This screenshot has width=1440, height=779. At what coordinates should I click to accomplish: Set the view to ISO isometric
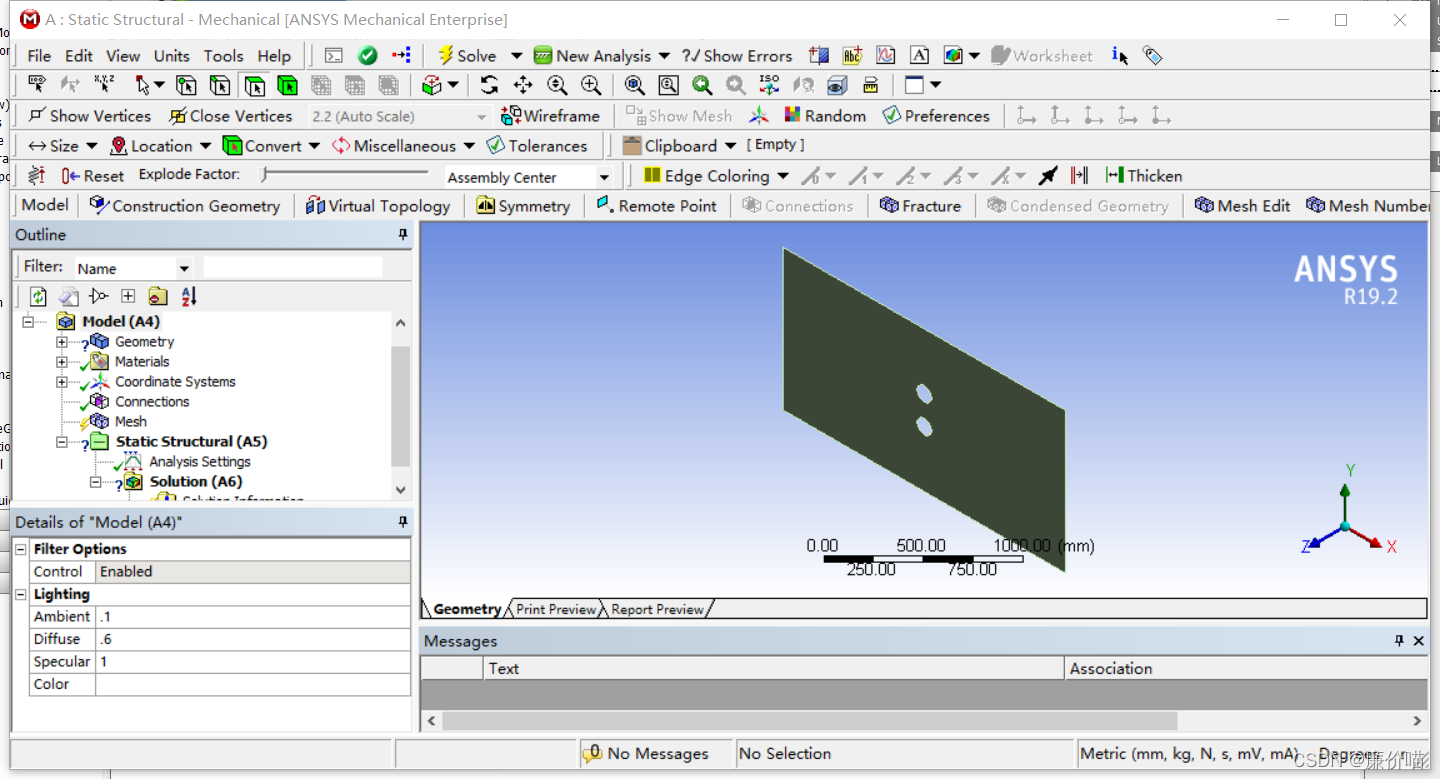(769, 86)
